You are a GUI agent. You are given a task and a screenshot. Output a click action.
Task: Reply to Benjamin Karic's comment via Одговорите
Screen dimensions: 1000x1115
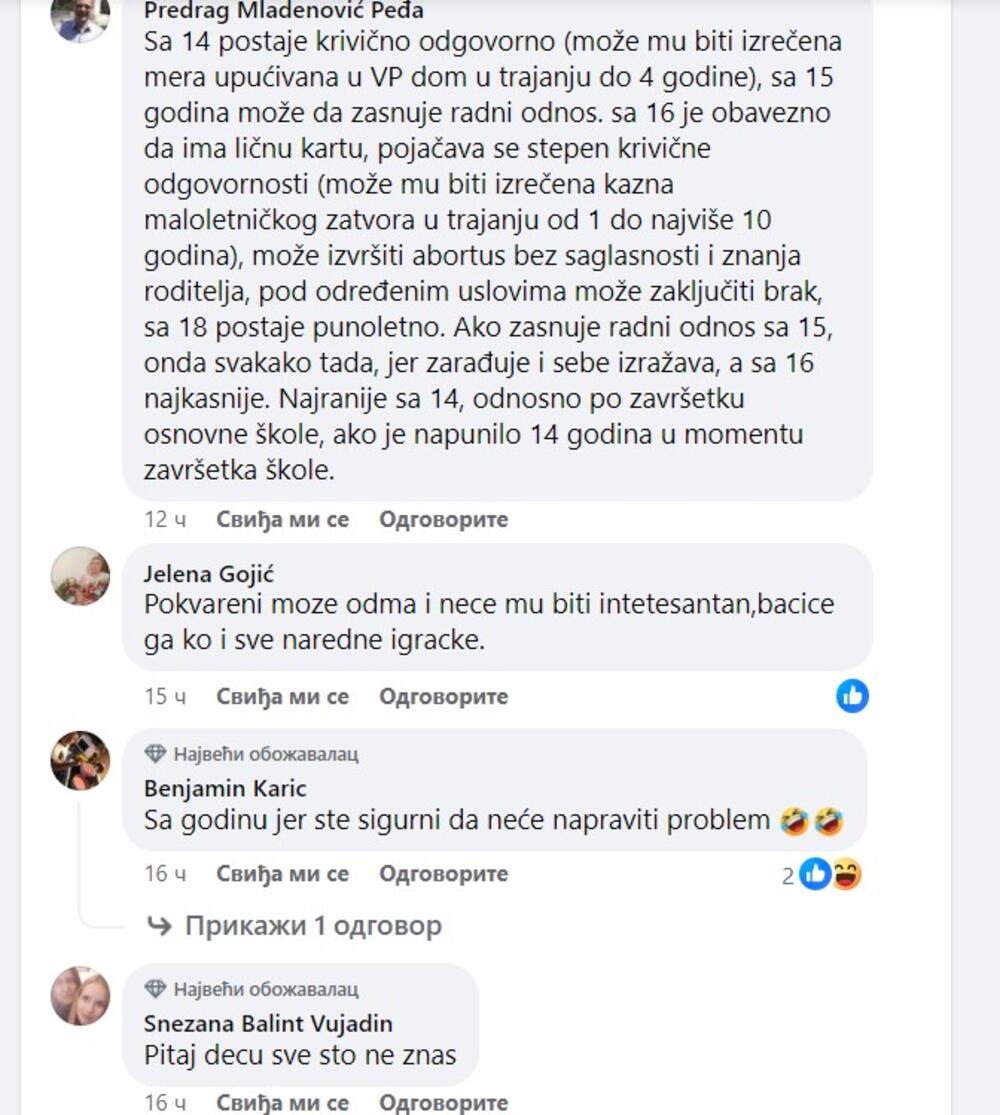coord(444,873)
